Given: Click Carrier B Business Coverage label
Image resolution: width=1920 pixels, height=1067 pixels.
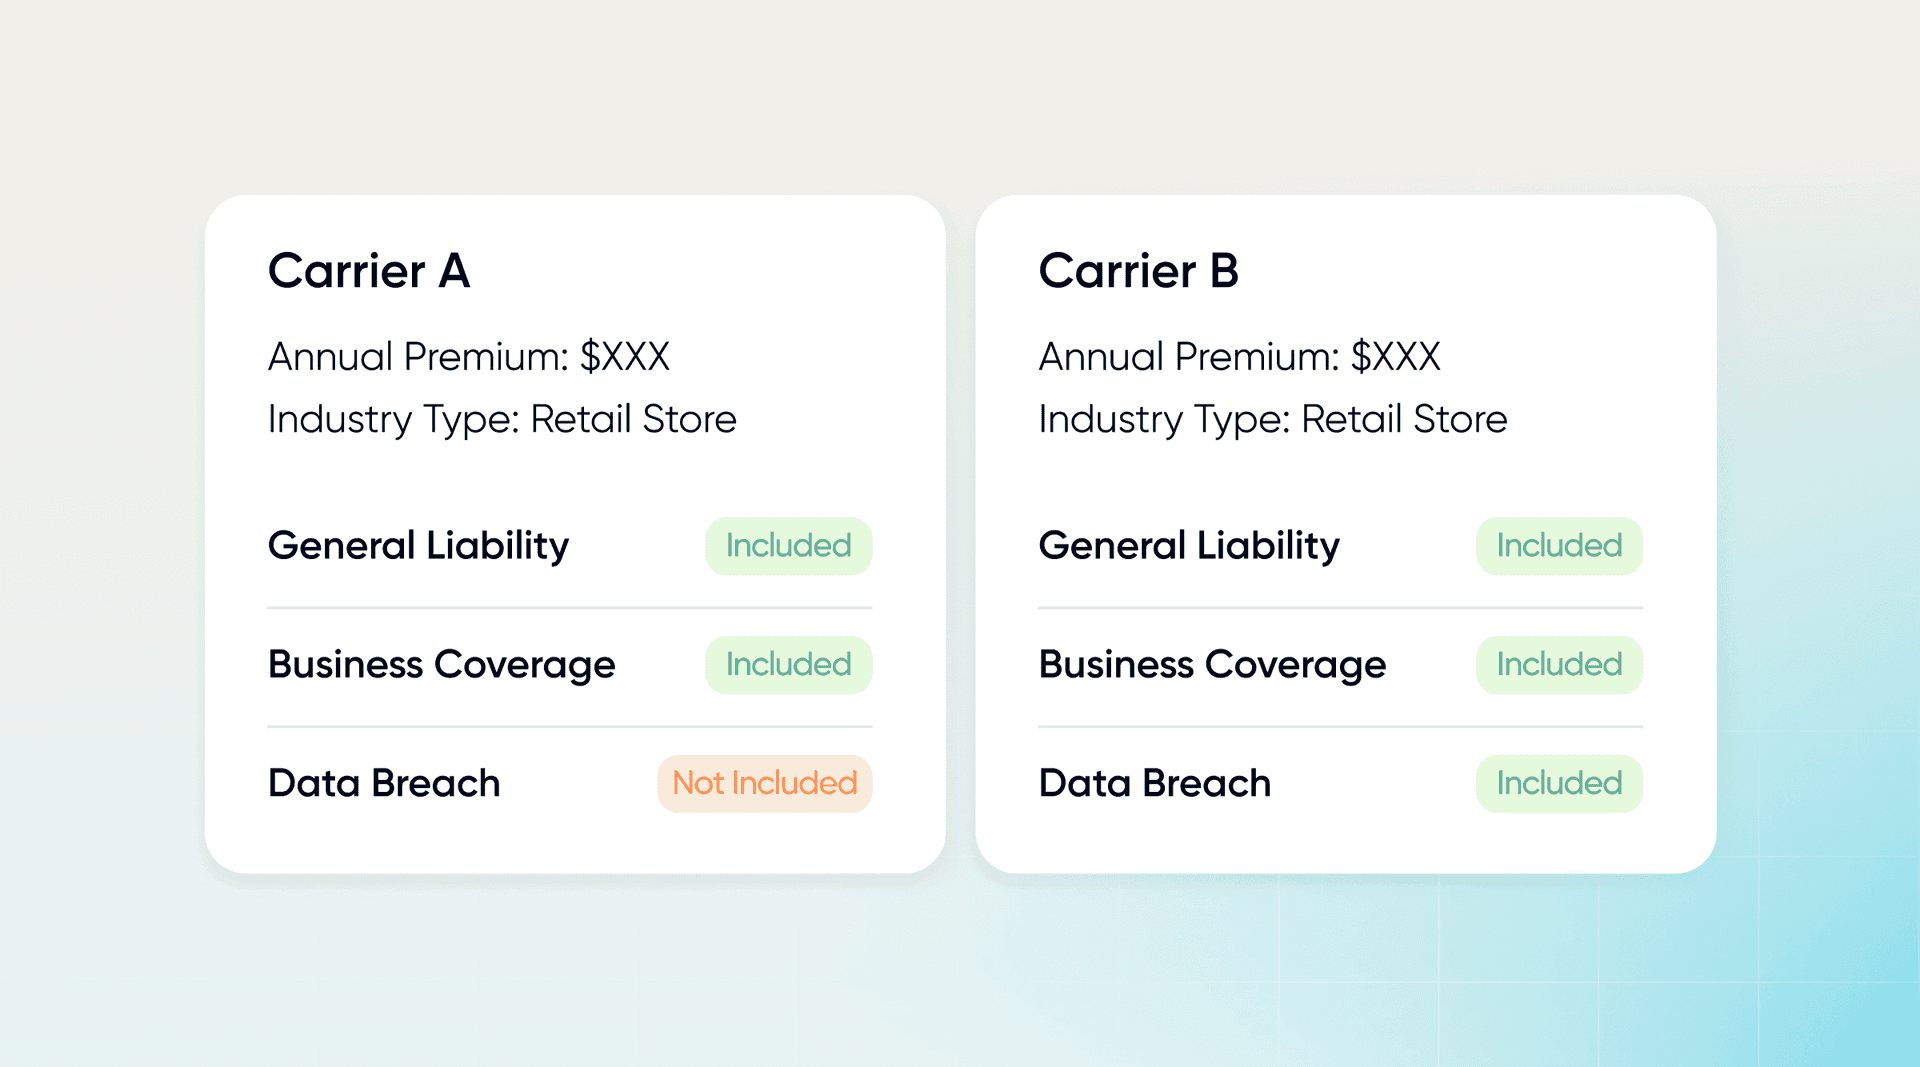Looking at the screenshot, I should 1212,665.
